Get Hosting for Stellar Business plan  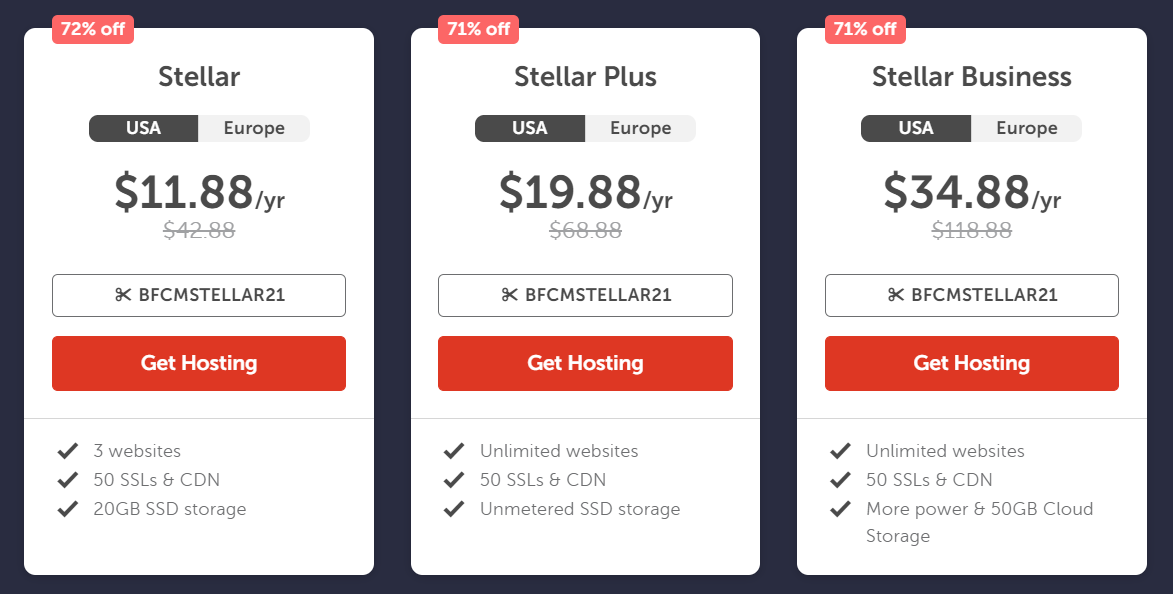972,363
